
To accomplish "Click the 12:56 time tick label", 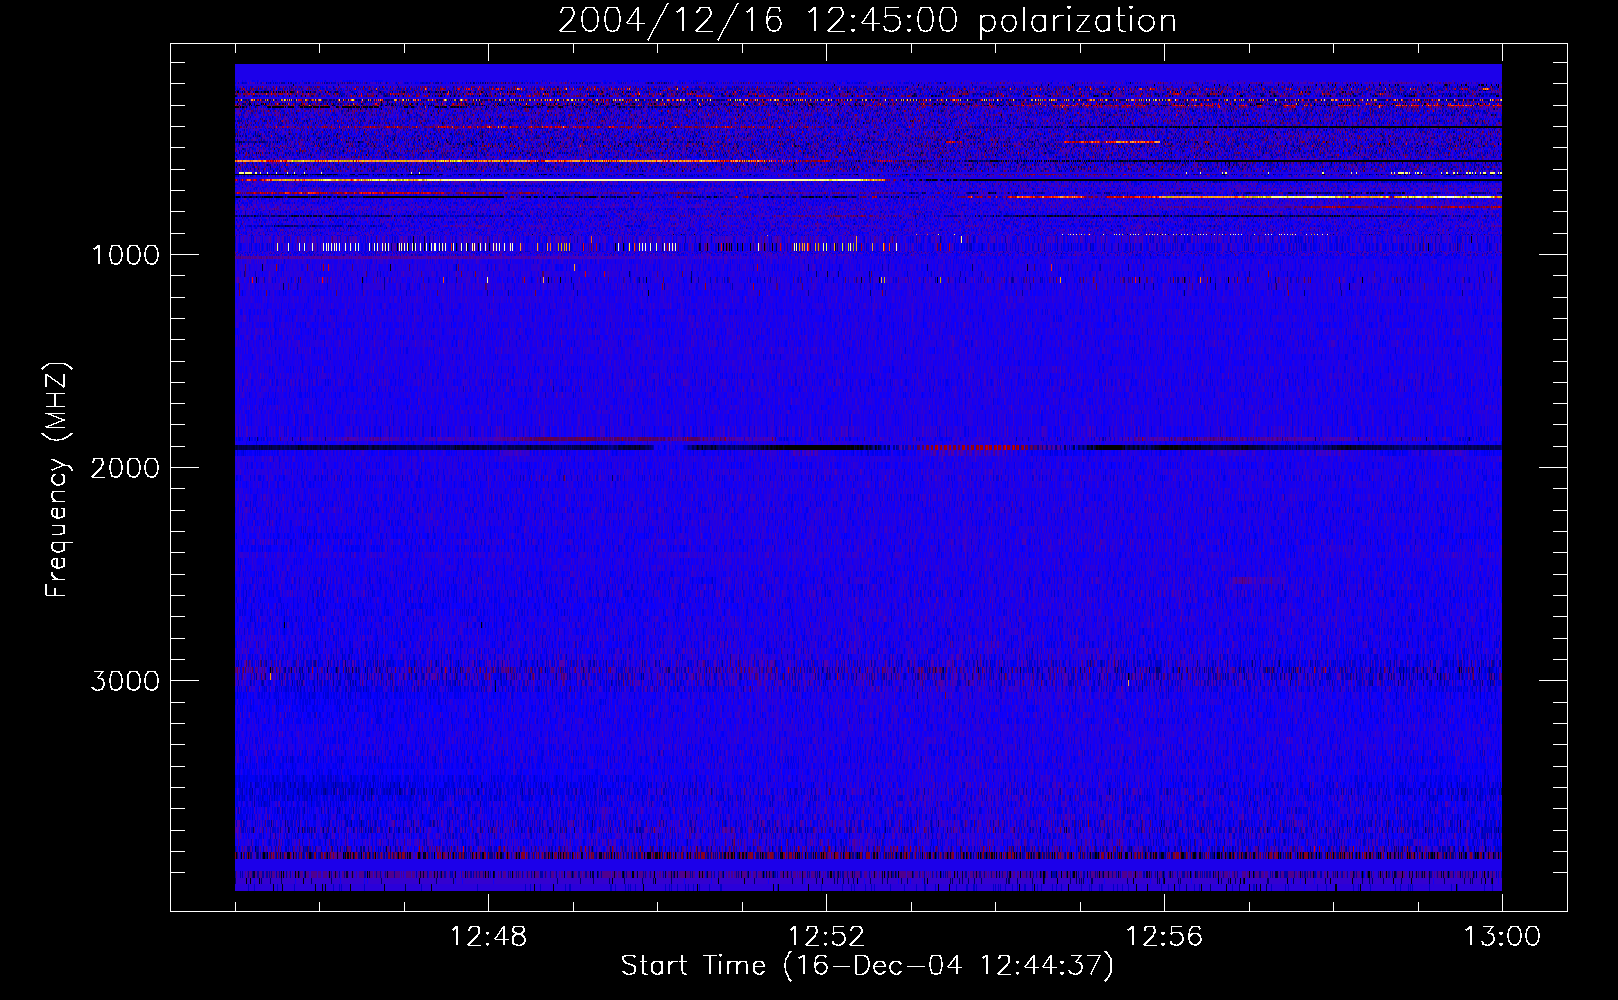I will point(1164,937).
